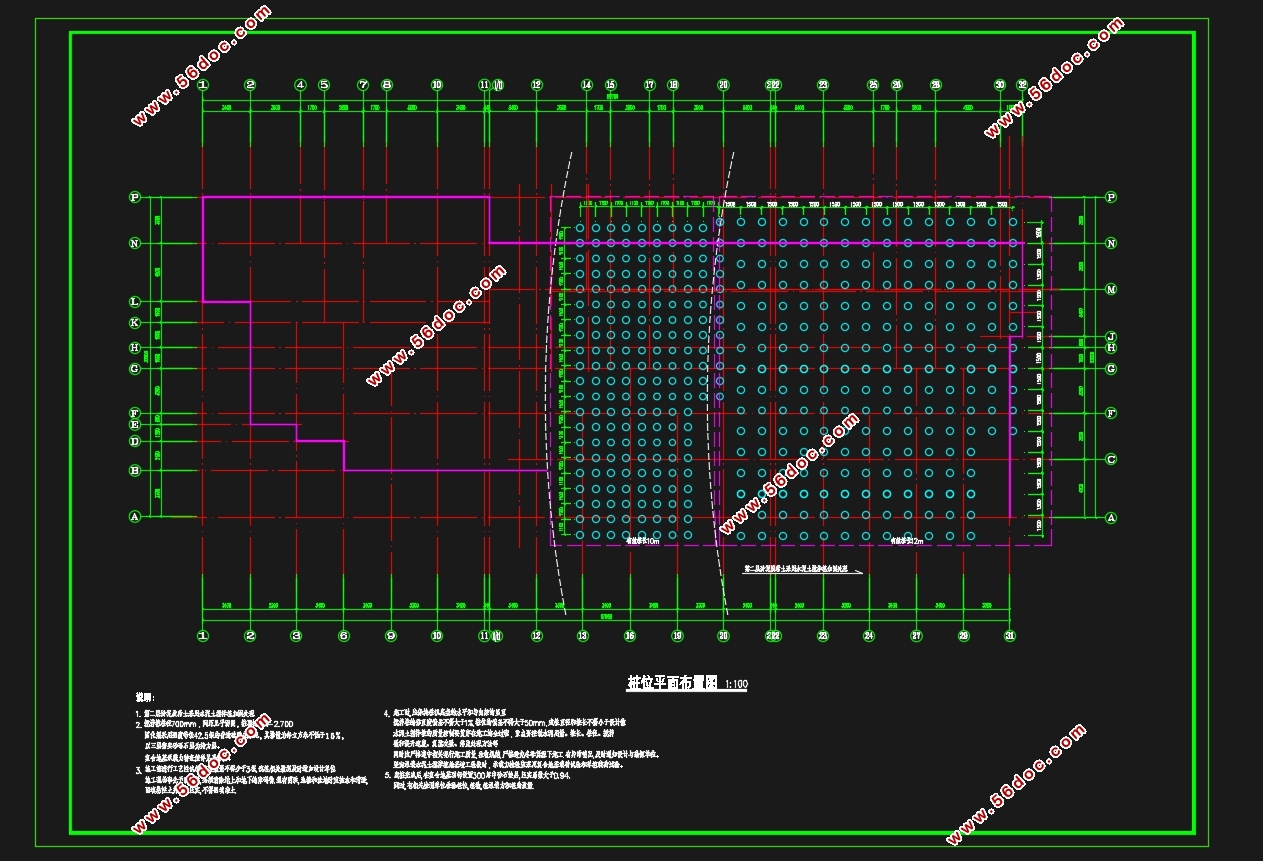Click axis bubble 32 at the top right
The image size is (1263, 861).
tap(1022, 85)
